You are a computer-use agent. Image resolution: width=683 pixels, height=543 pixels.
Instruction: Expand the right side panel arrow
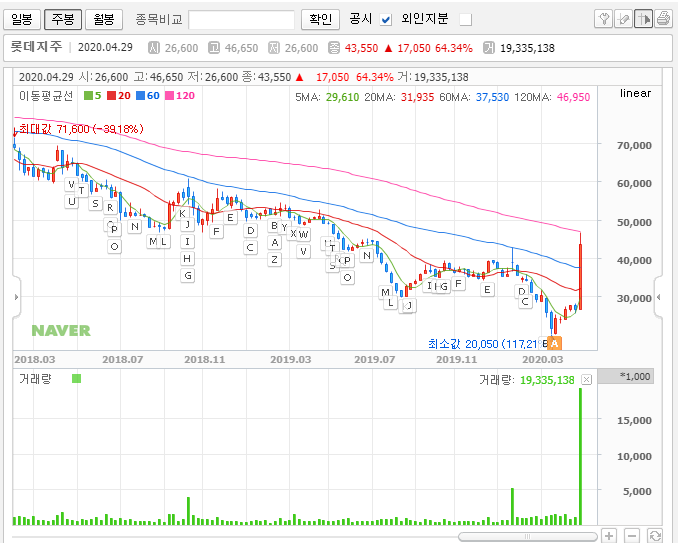click(x=659, y=297)
